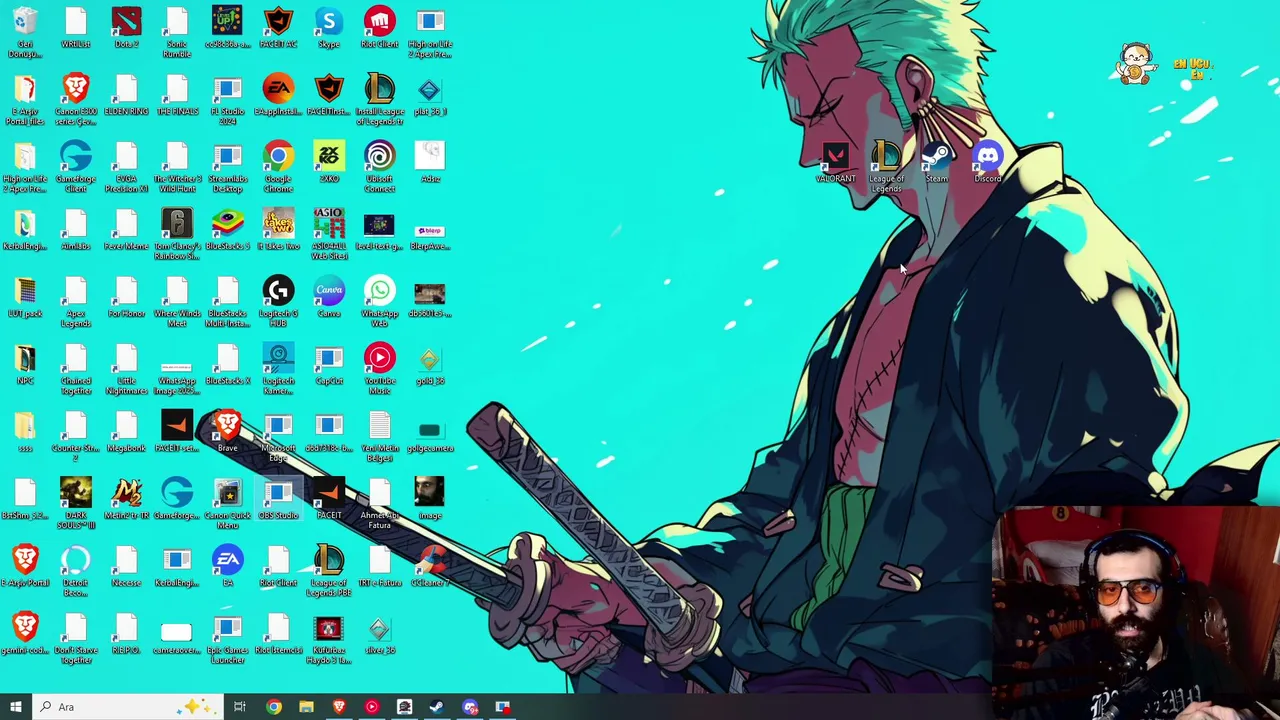Viewport: 1280px width, 720px height.
Task: Switch to Steam via its taskbar icon
Action: (x=437, y=707)
